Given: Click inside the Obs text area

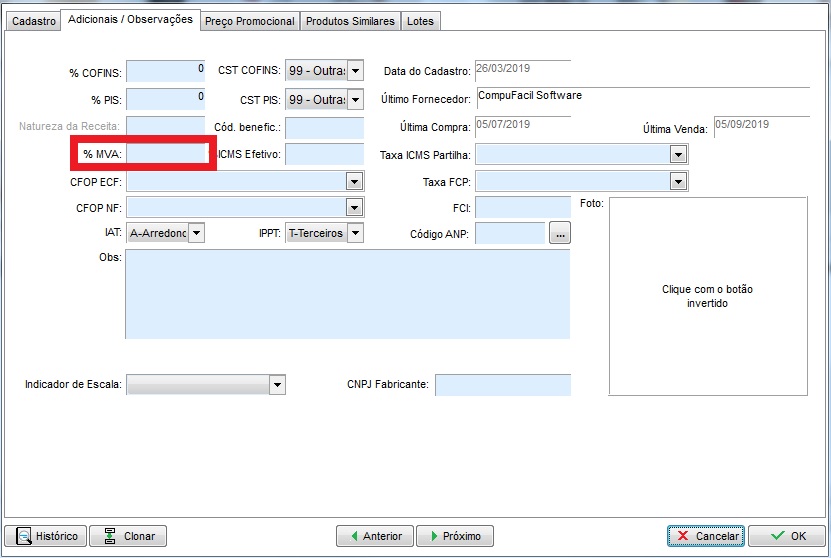Looking at the screenshot, I should [347, 294].
